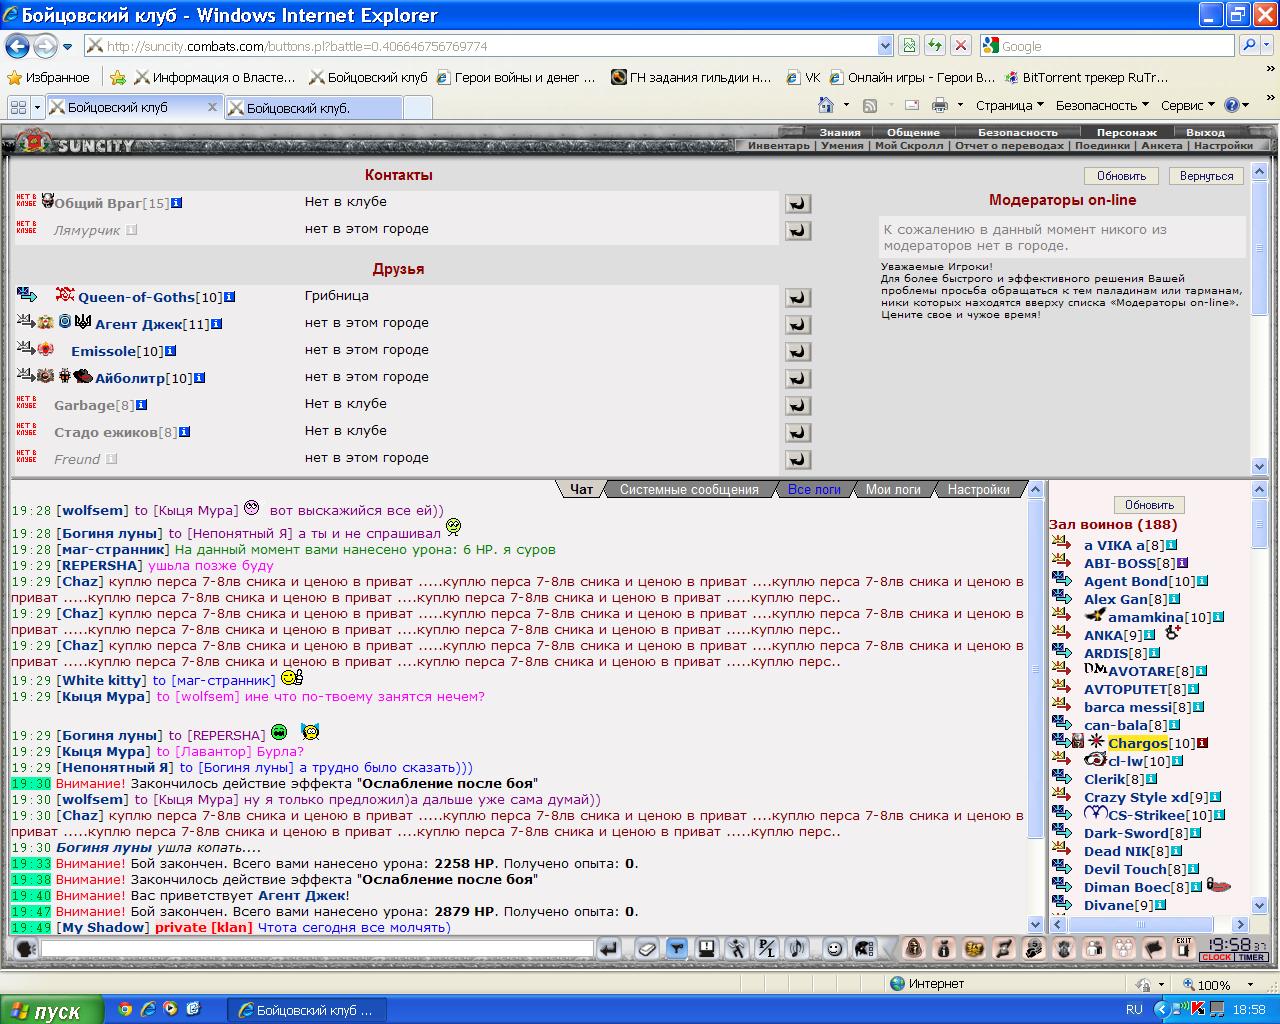Click the eraser clear-chat icon

pos(646,948)
